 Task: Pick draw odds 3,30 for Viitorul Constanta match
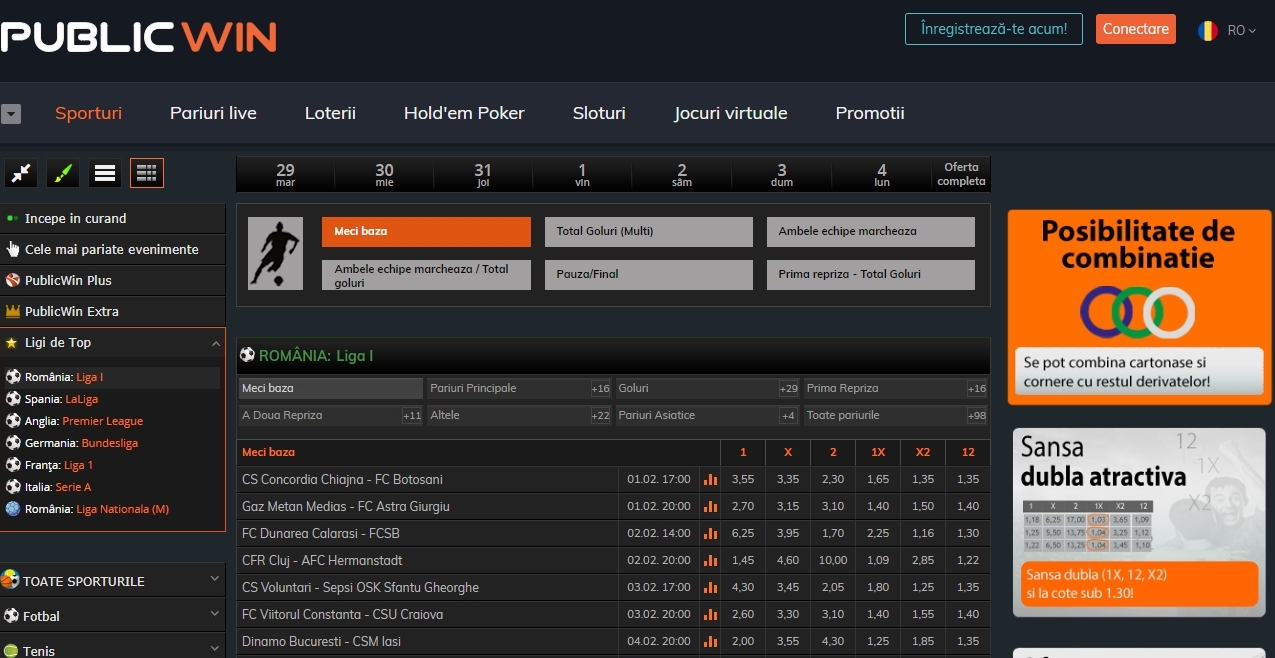pyautogui.click(x=788, y=615)
